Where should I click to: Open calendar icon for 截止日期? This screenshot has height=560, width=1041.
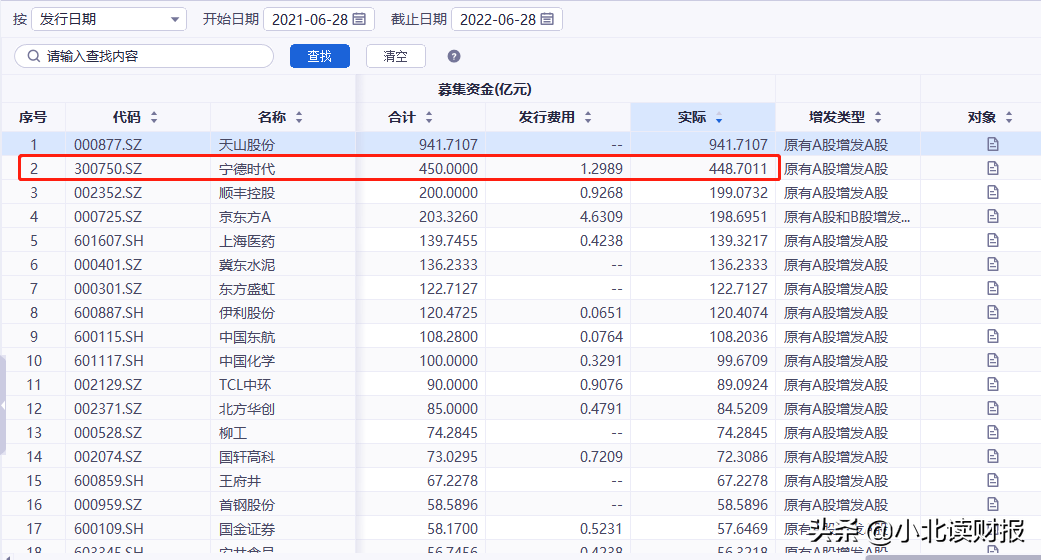547,19
